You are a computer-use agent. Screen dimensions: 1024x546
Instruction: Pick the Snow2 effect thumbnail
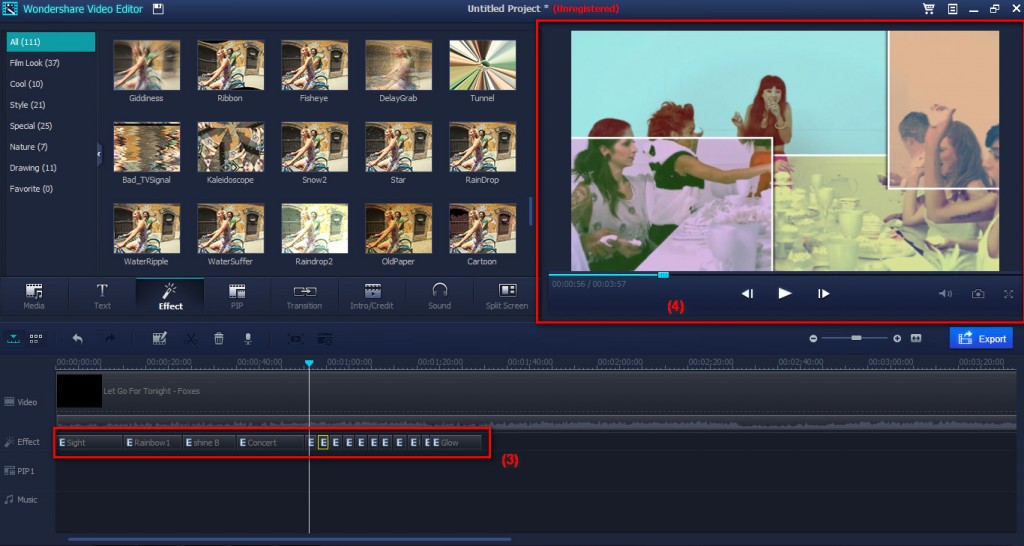(314, 146)
